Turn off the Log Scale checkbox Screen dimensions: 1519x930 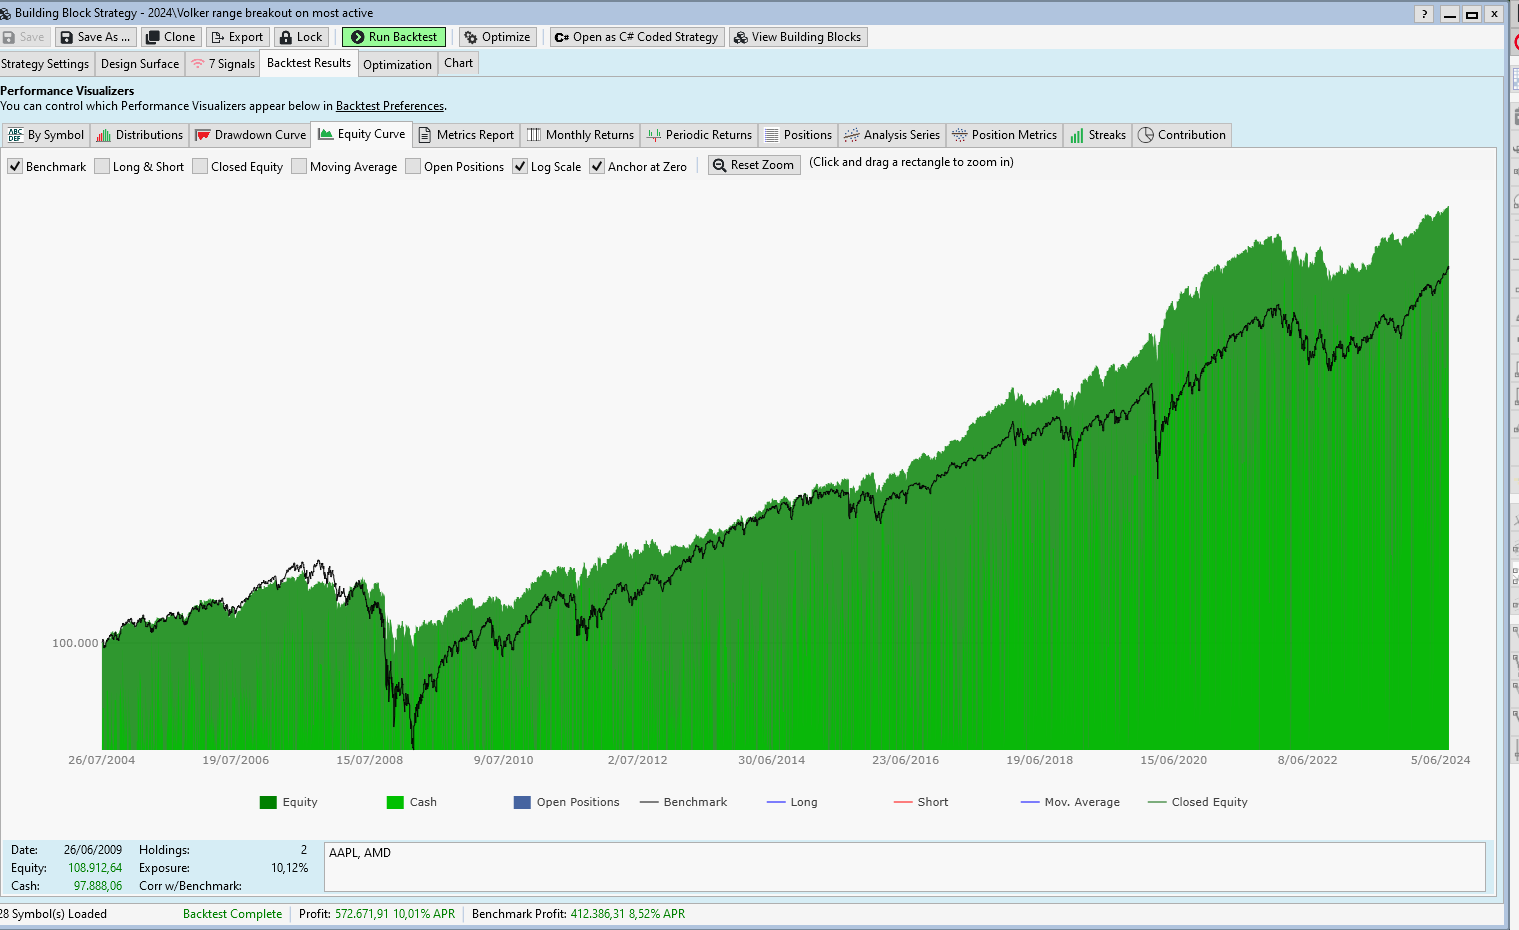pos(520,166)
